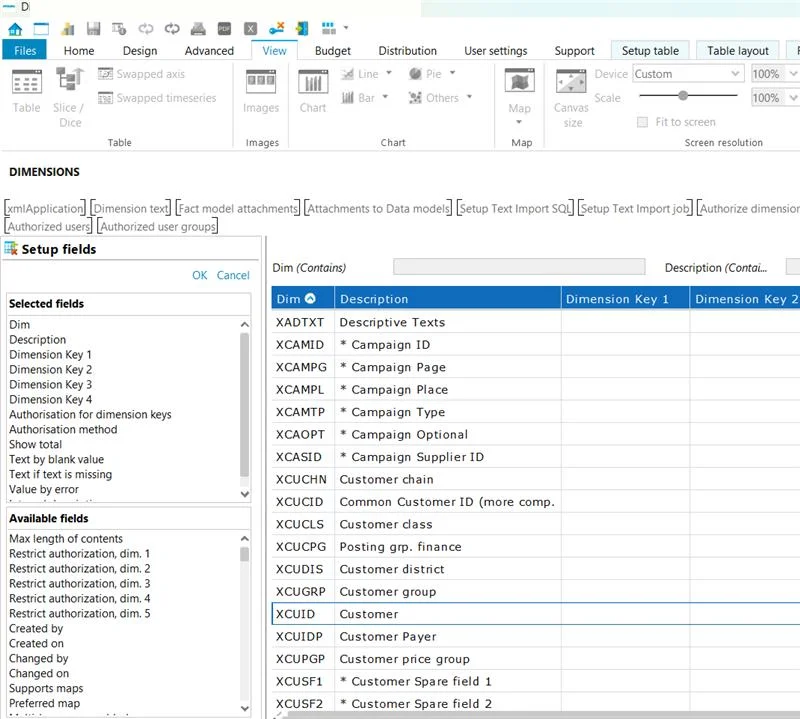Click the Description column header
800x719 pixels.
447,299
